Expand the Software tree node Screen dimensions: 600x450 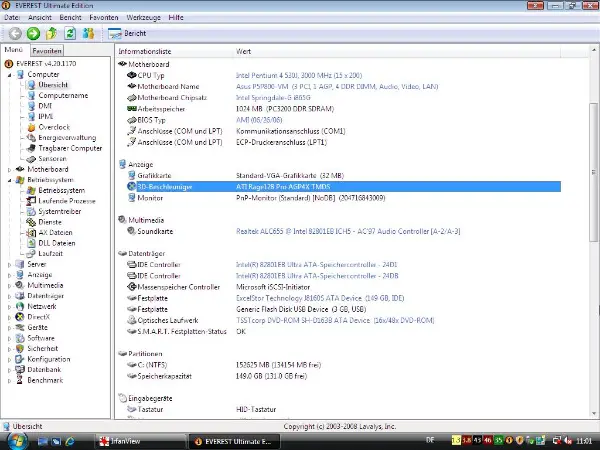9,338
